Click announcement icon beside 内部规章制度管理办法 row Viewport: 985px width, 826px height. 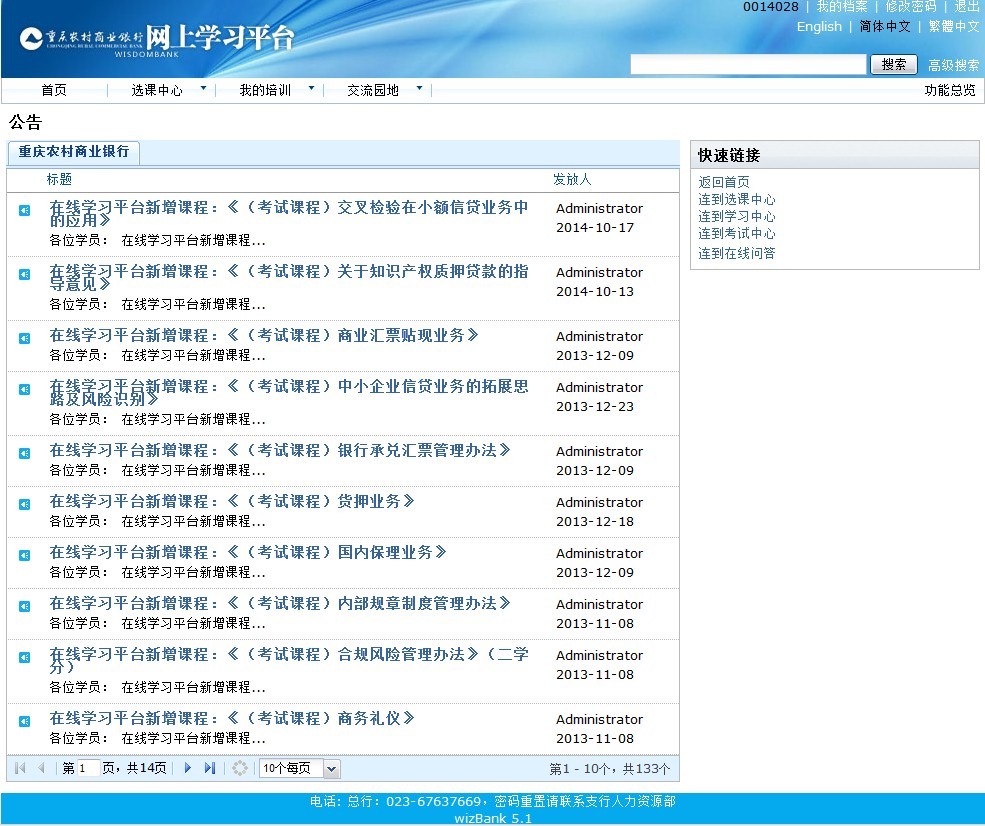pyautogui.click(x=24, y=606)
